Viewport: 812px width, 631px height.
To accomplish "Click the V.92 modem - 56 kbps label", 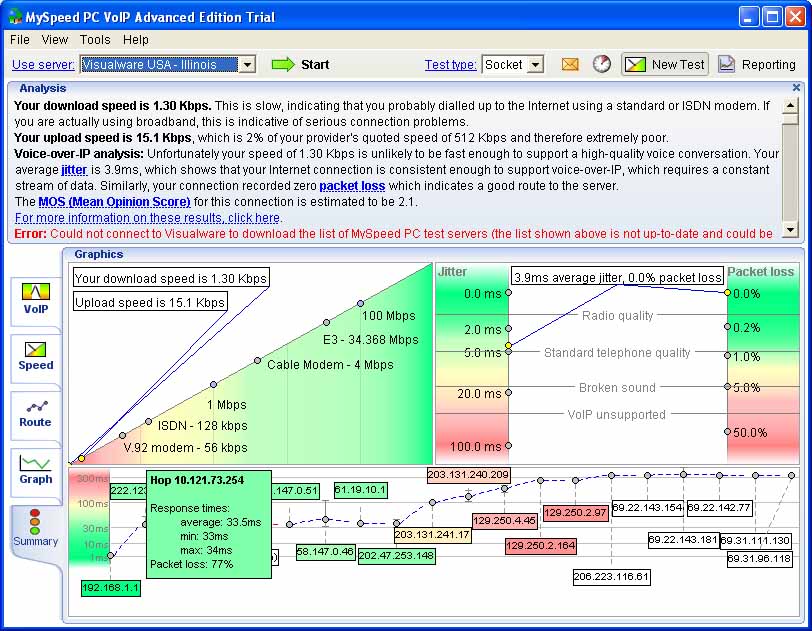I will click(x=185, y=448).
